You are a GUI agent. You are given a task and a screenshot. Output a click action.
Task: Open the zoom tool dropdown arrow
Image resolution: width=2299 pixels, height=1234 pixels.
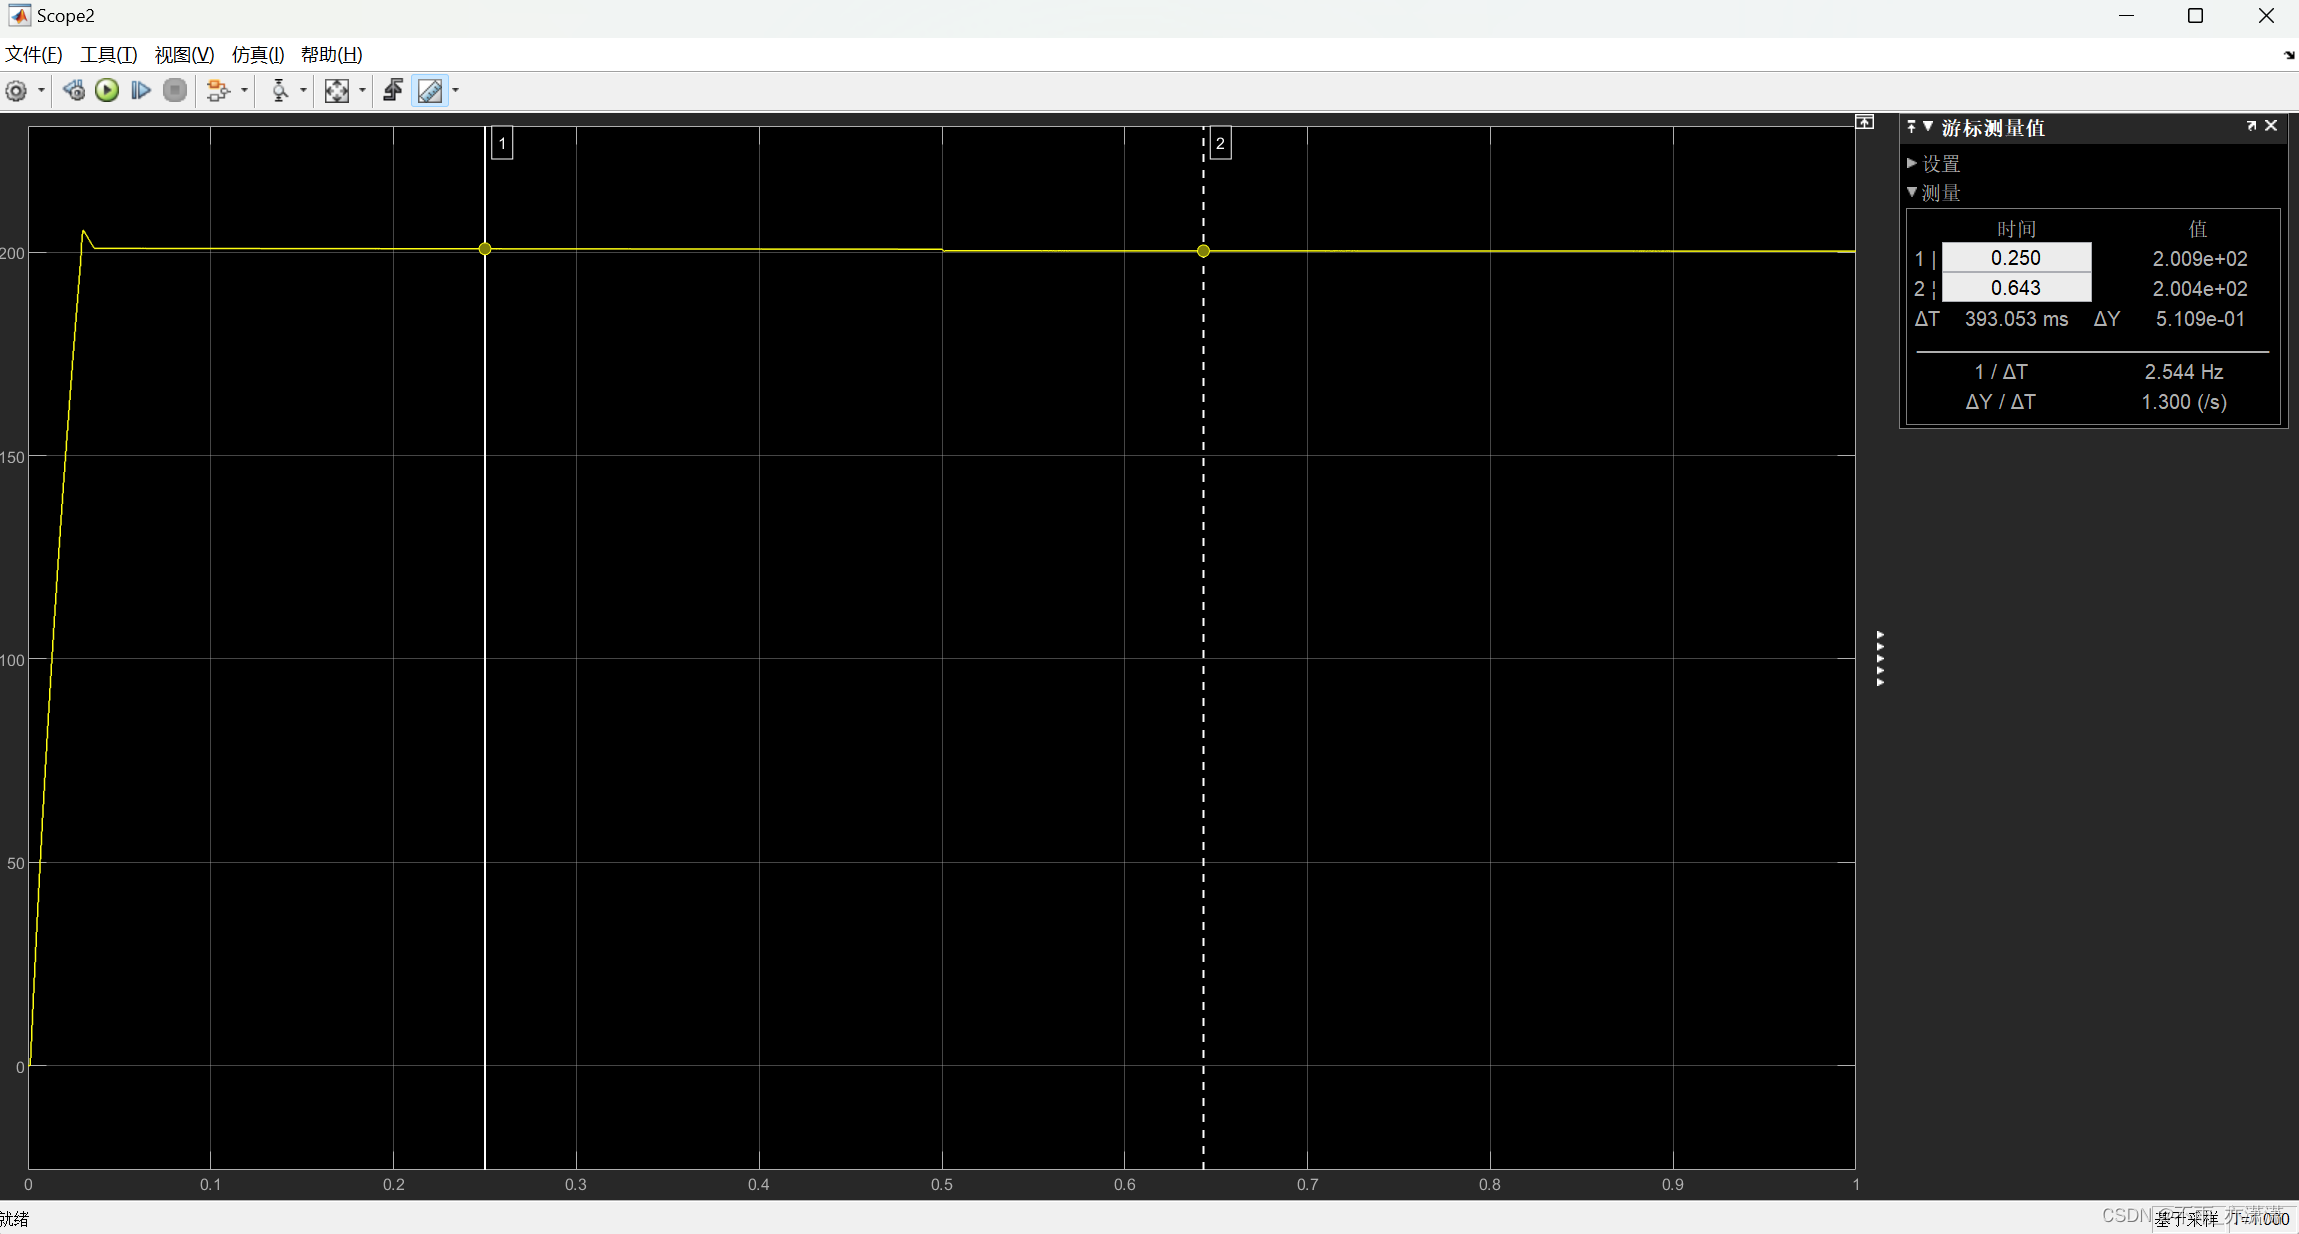coord(303,91)
